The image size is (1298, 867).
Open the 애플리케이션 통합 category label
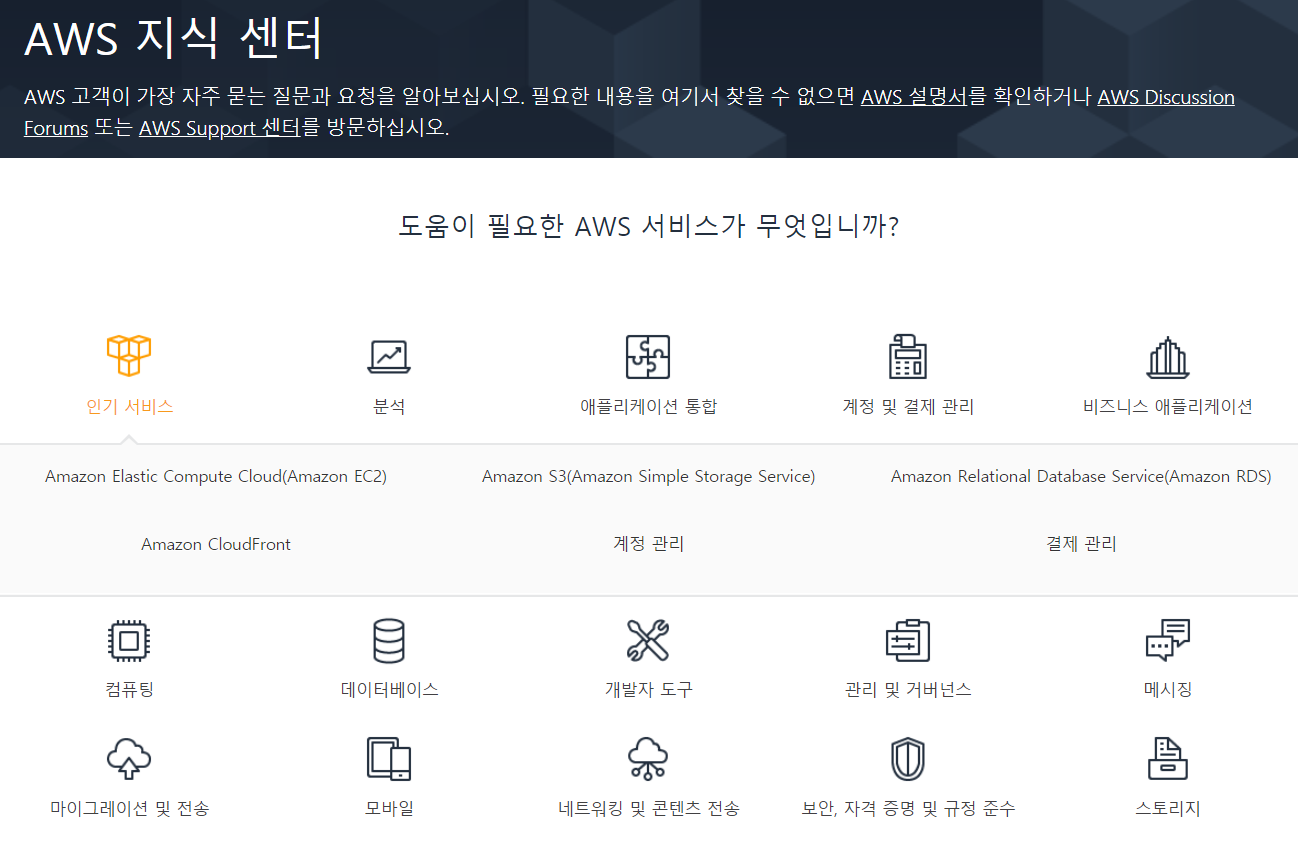(x=649, y=407)
